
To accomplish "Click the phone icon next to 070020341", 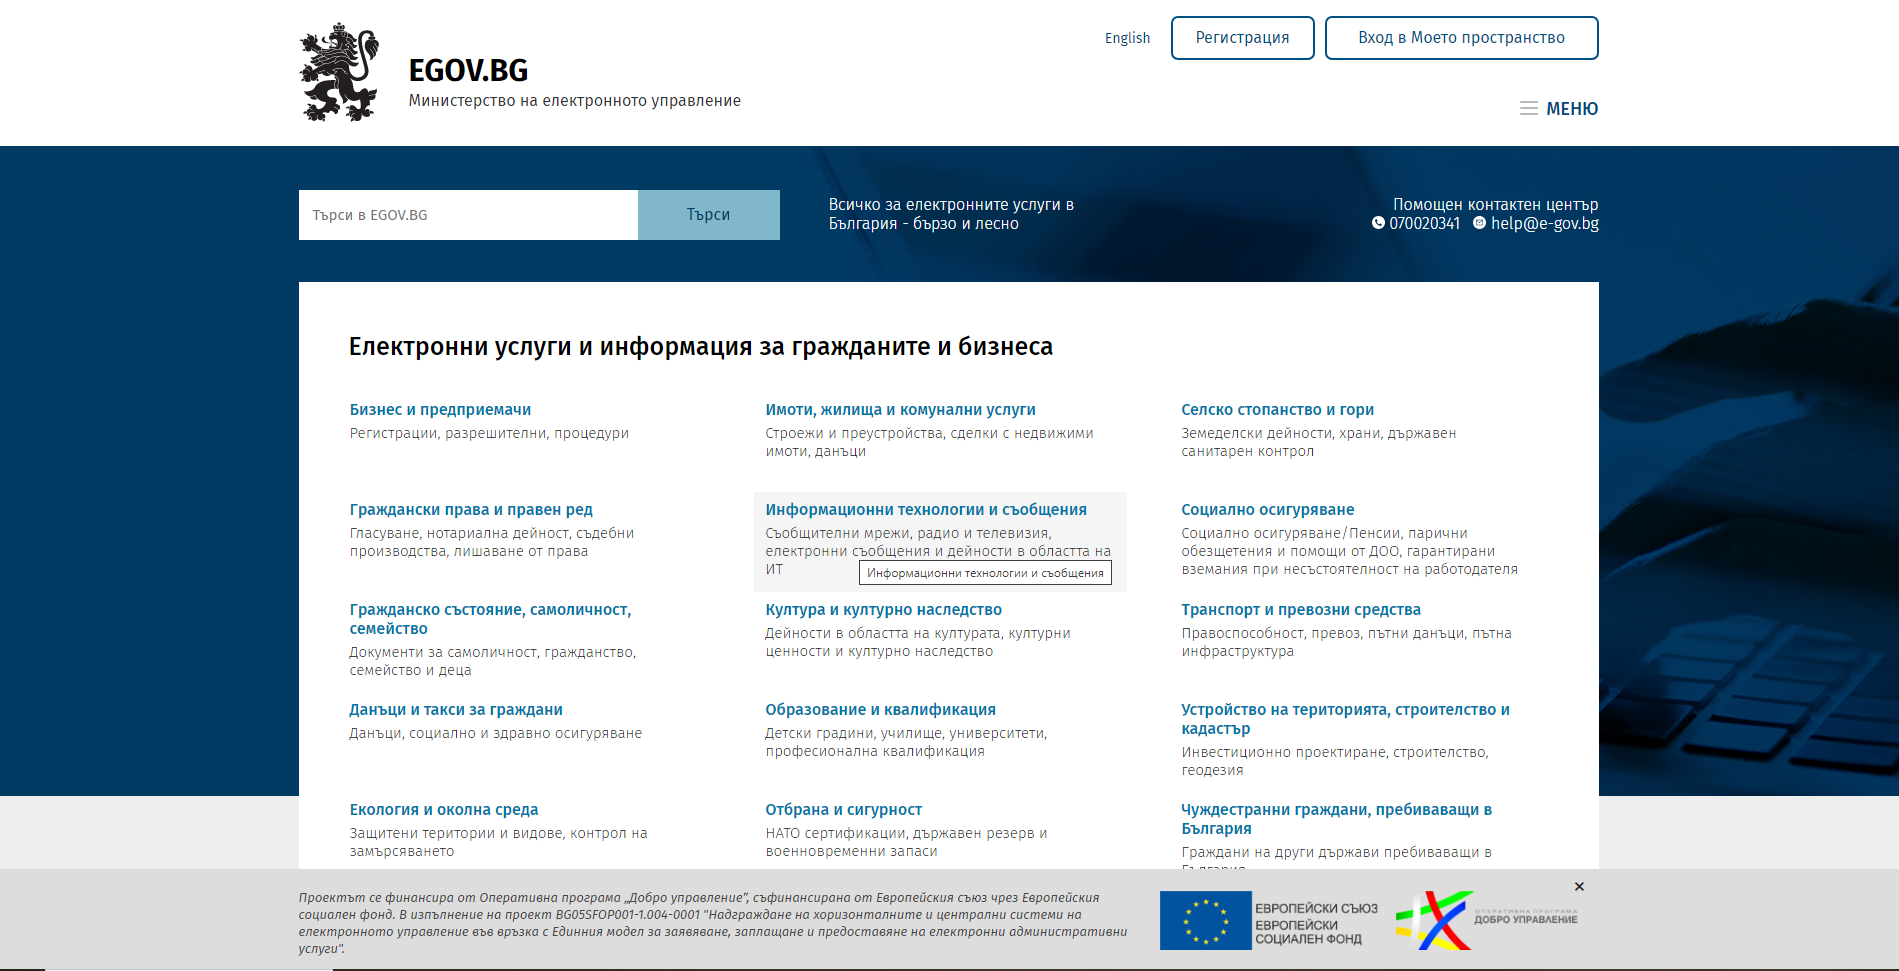I will coord(1378,223).
